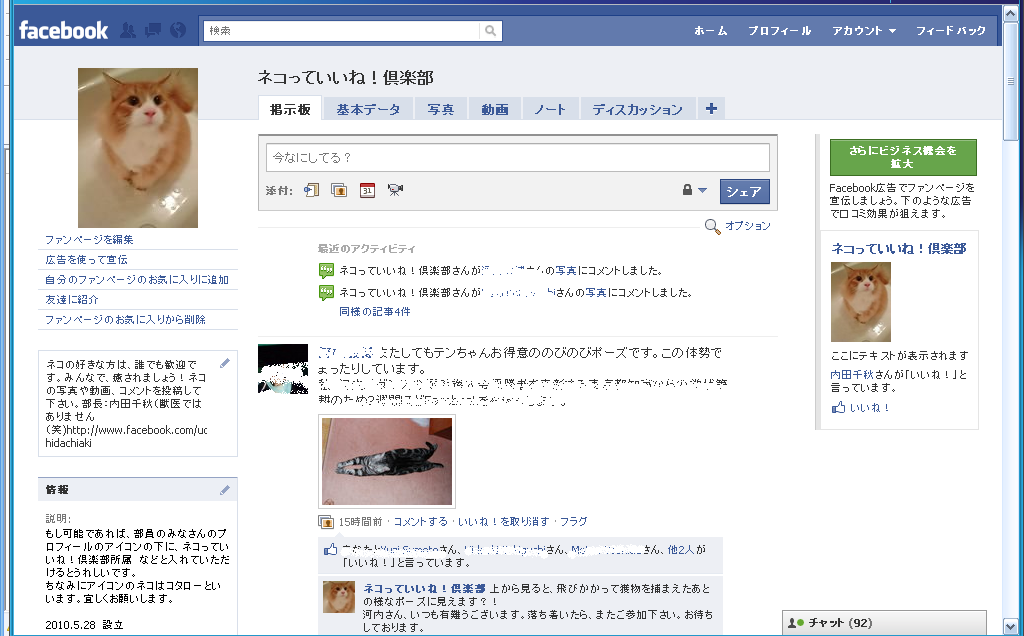Screen dimensions: 1024x636
Task: Expand the アカウント dropdown menu
Action: coord(864,31)
